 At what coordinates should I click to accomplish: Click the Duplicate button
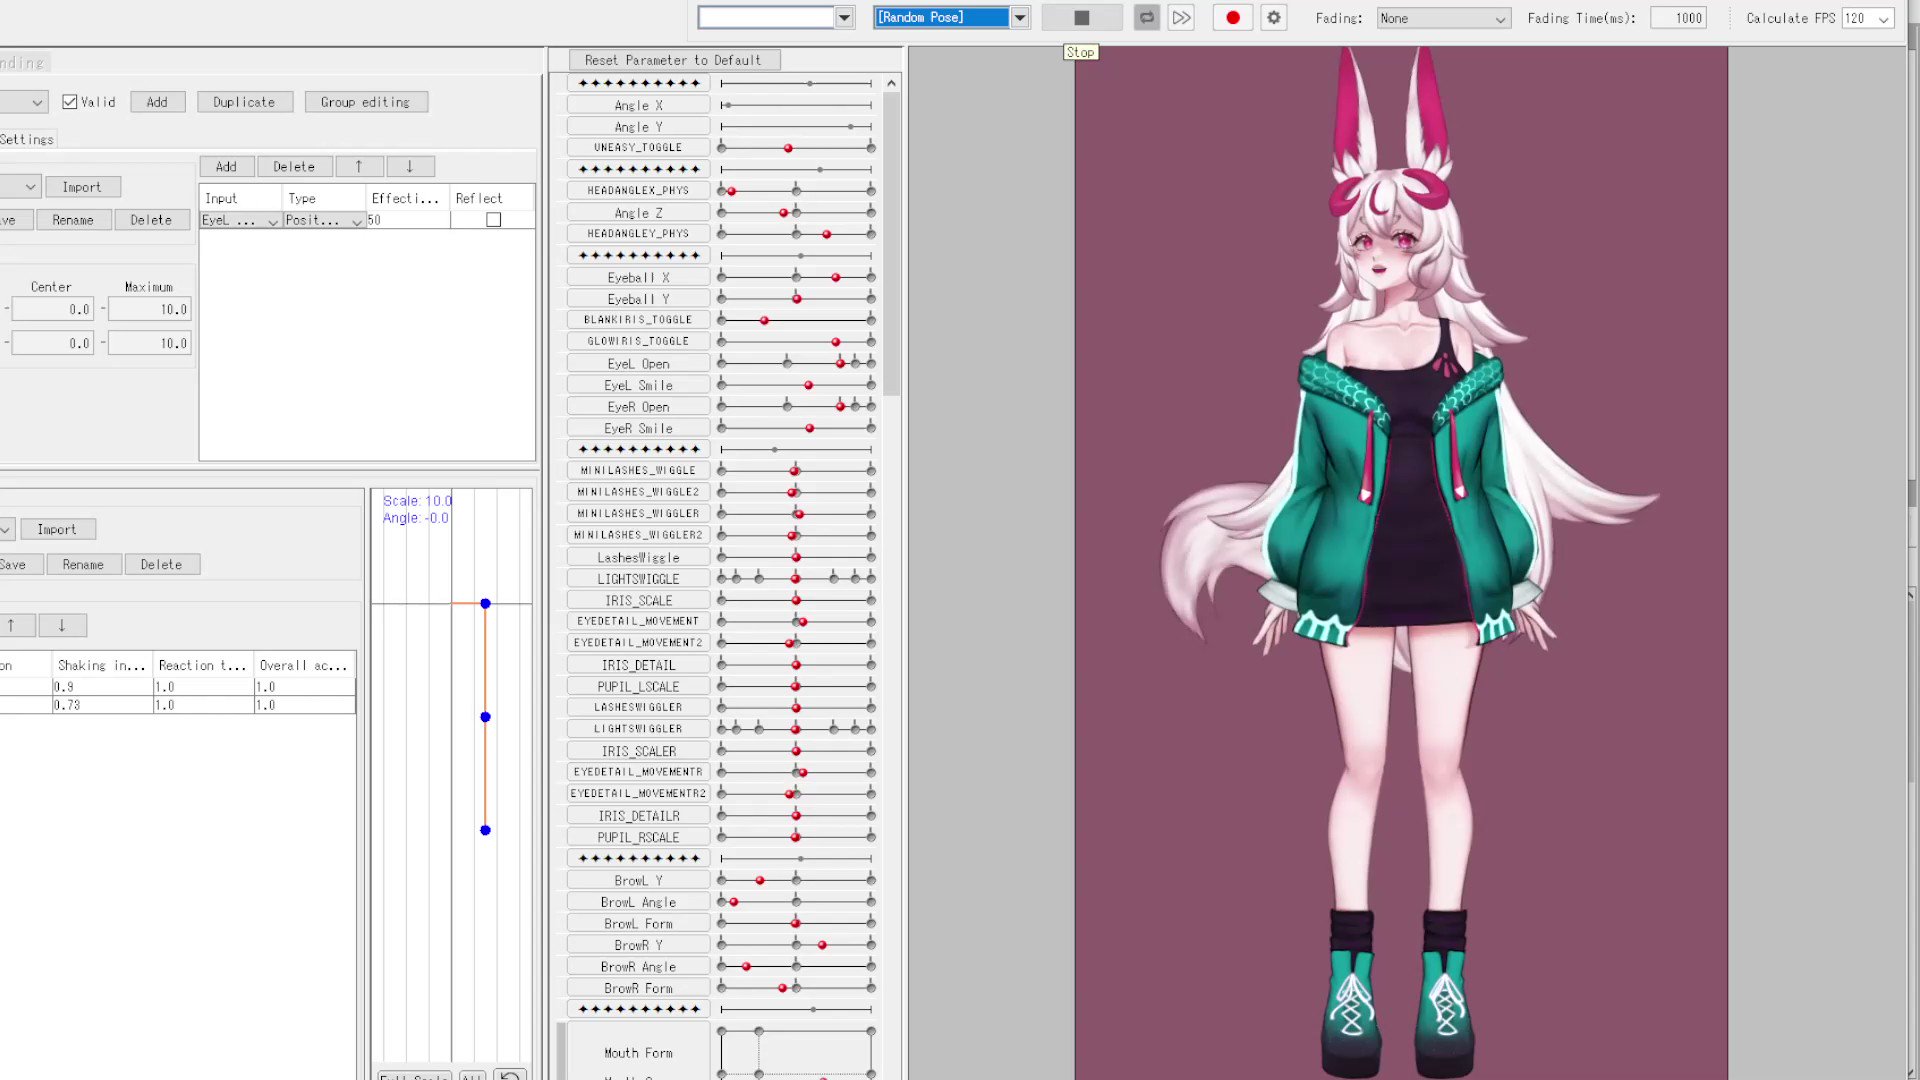point(243,102)
